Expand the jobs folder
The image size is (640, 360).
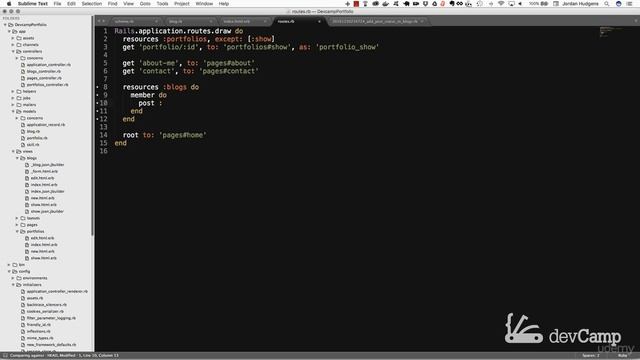(13, 98)
